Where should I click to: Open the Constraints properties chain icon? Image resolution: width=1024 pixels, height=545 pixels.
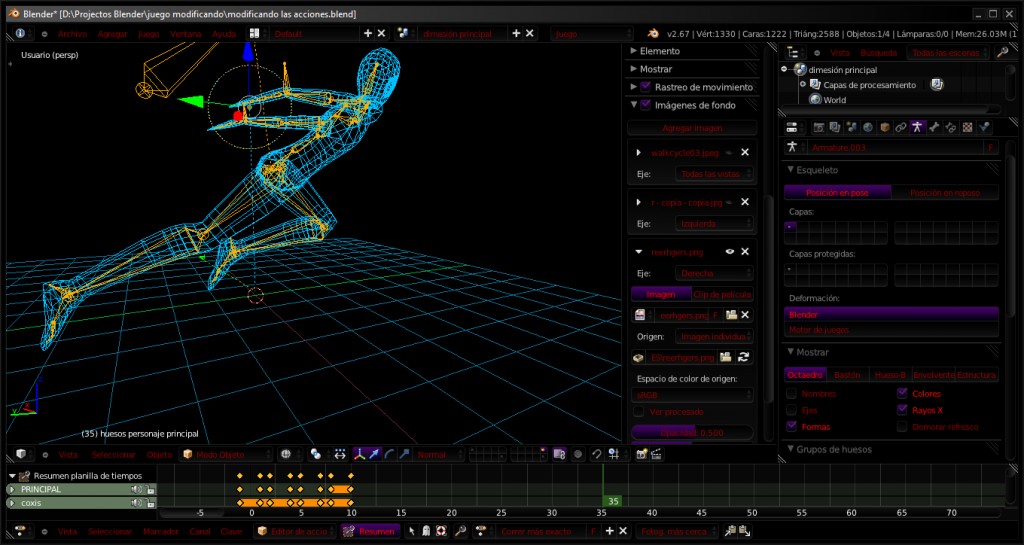click(x=901, y=127)
